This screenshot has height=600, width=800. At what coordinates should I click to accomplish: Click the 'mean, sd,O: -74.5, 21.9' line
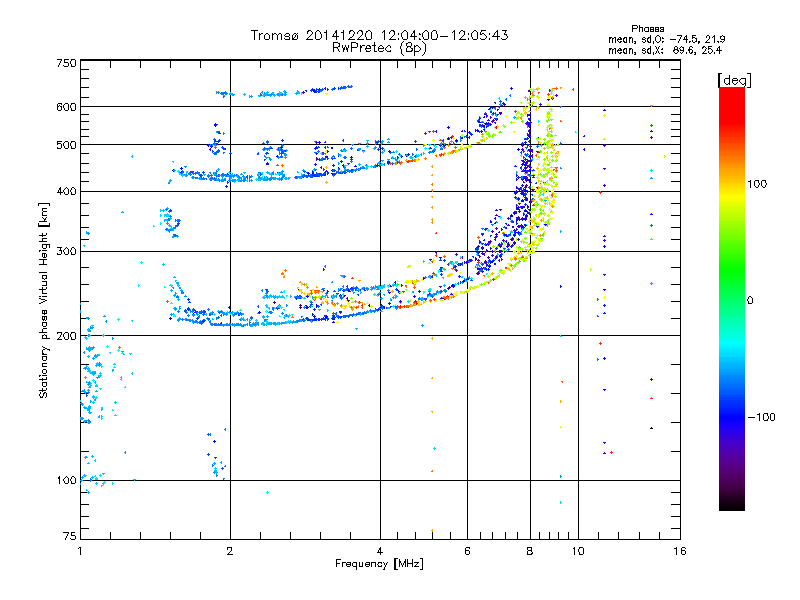[x=666, y=39]
